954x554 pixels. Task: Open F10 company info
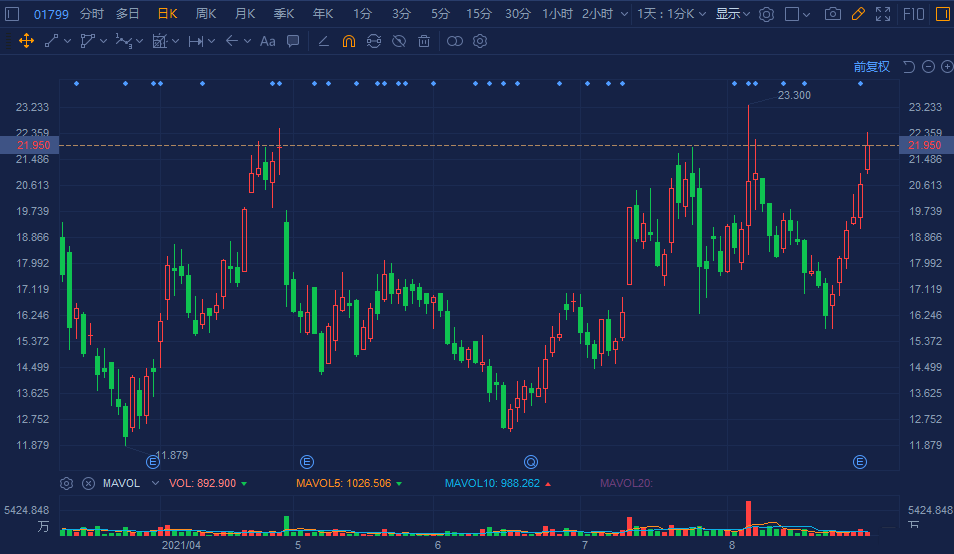click(x=913, y=14)
